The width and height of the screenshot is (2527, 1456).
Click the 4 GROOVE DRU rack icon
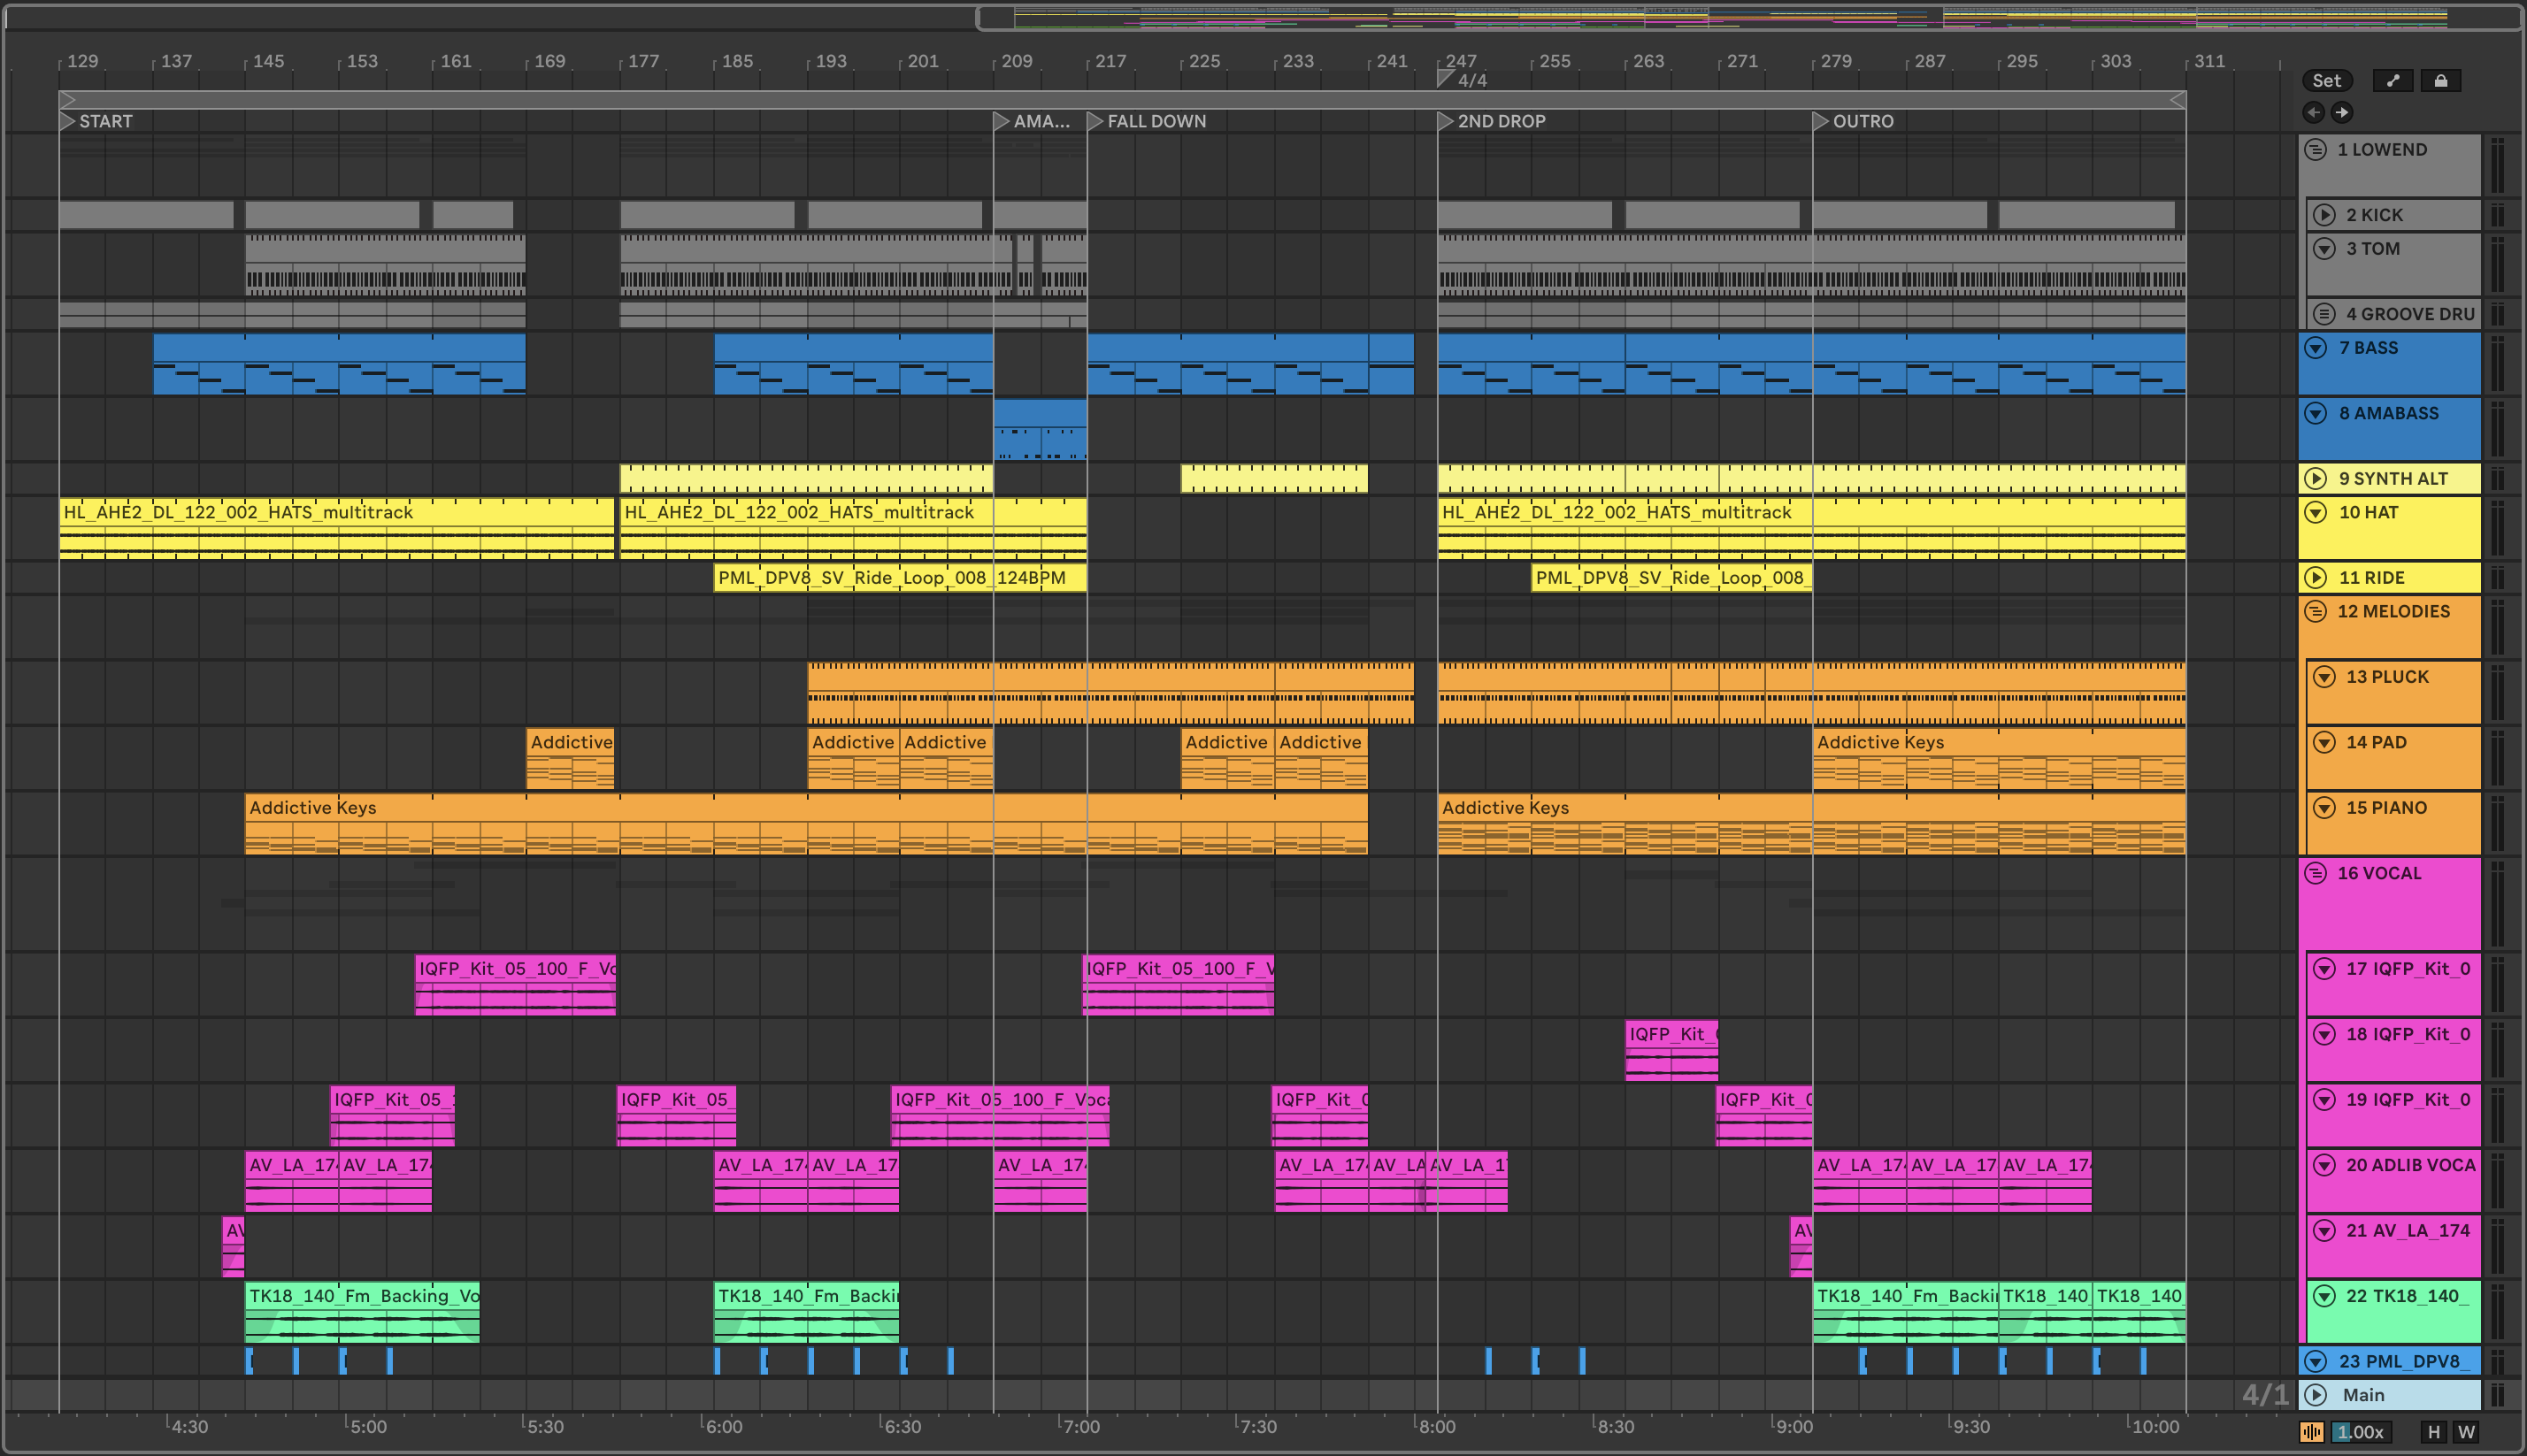pos(2324,314)
